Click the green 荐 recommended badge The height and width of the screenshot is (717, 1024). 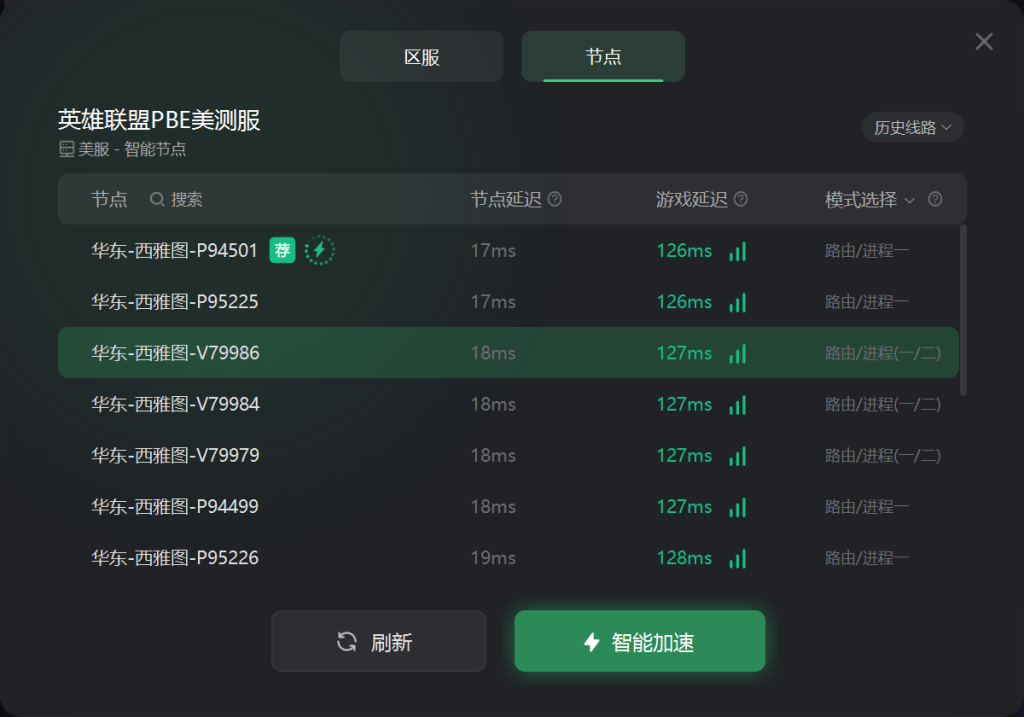coord(282,250)
